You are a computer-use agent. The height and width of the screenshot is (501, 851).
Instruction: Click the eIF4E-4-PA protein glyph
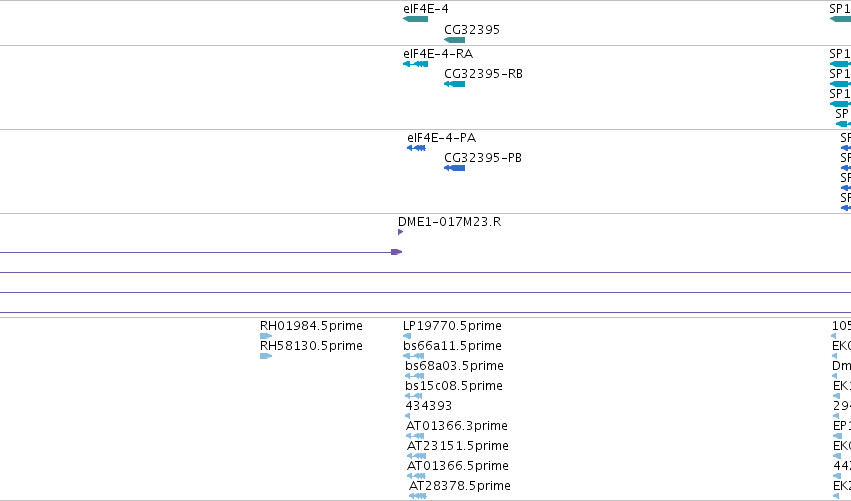coord(416,148)
